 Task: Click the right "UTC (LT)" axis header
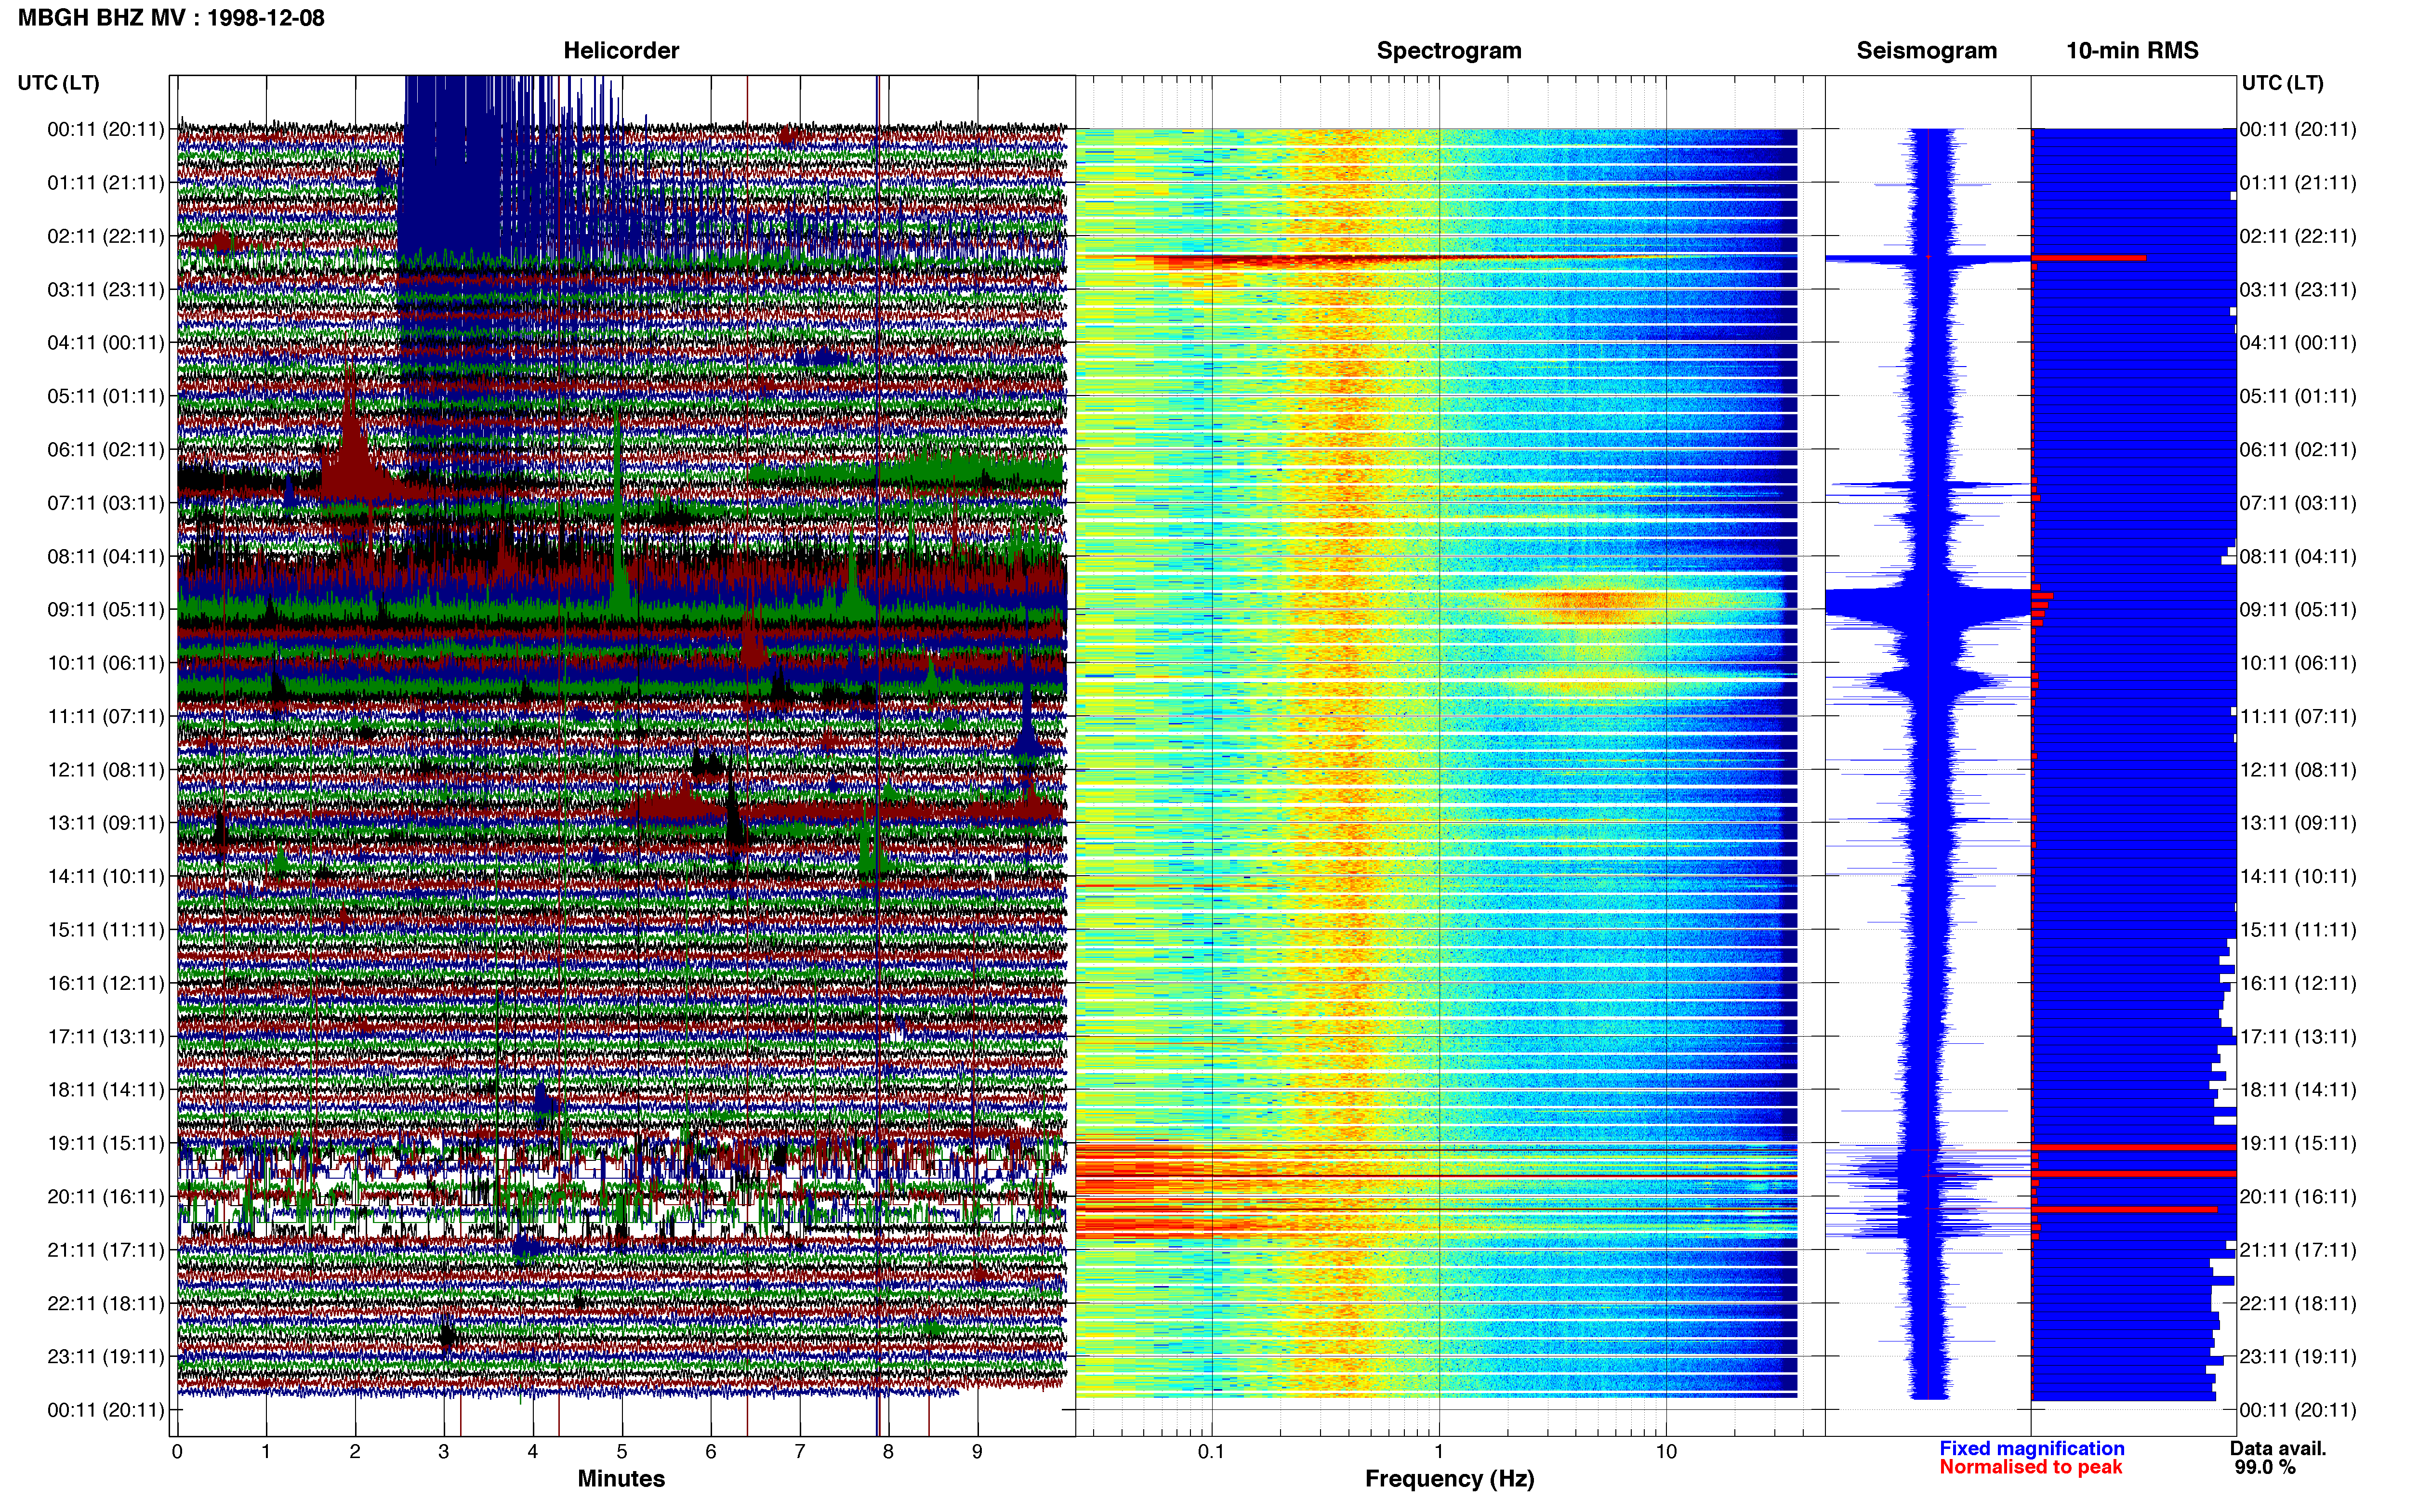[x=2282, y=83]
